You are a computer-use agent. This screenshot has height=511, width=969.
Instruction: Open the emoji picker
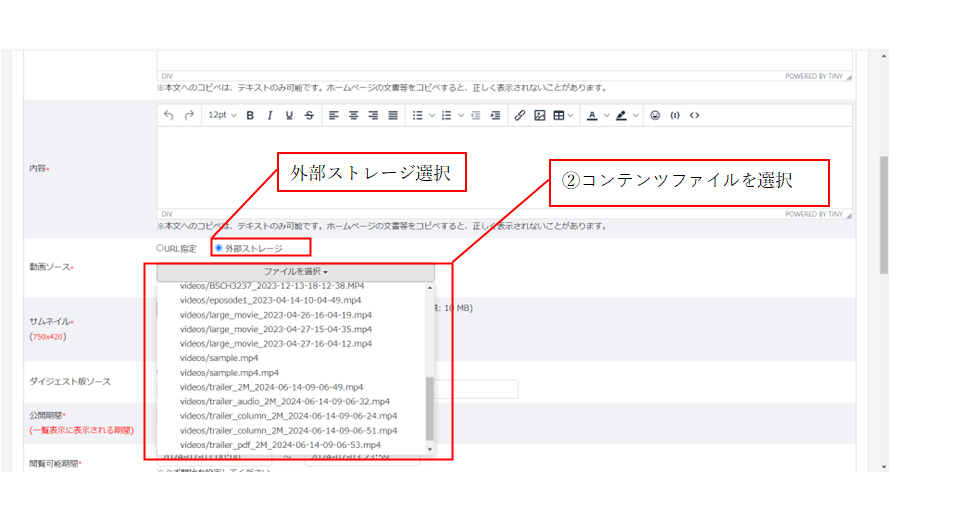click(x=655, y=116)
